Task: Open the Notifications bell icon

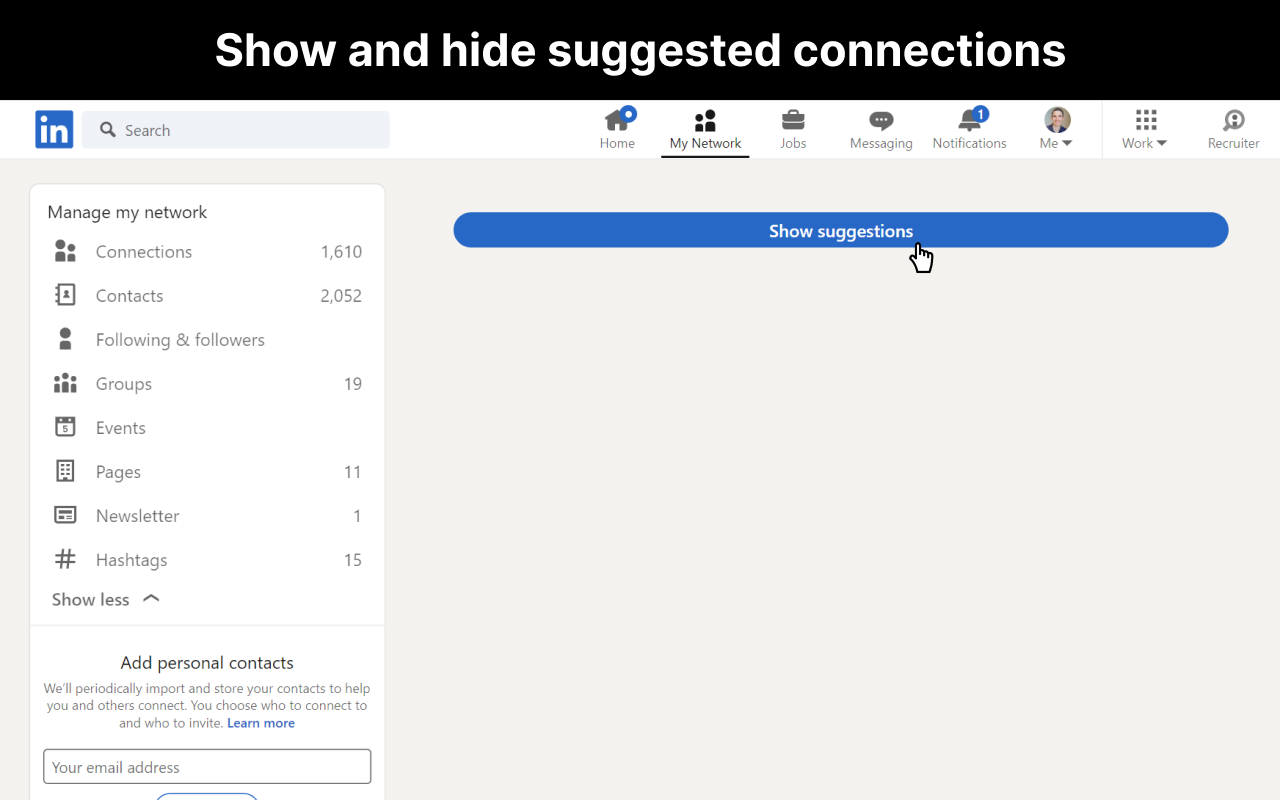Action: [969, 121]
